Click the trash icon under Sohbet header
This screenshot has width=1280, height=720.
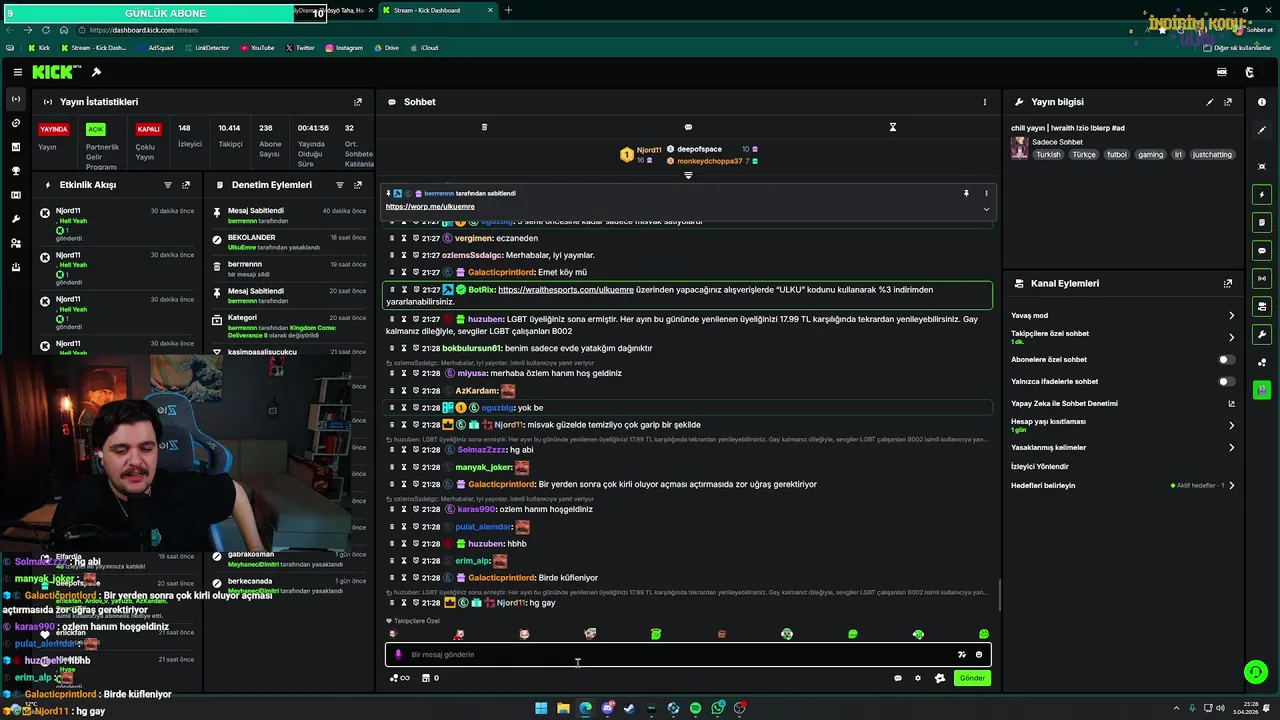click(x=484, y=127)
